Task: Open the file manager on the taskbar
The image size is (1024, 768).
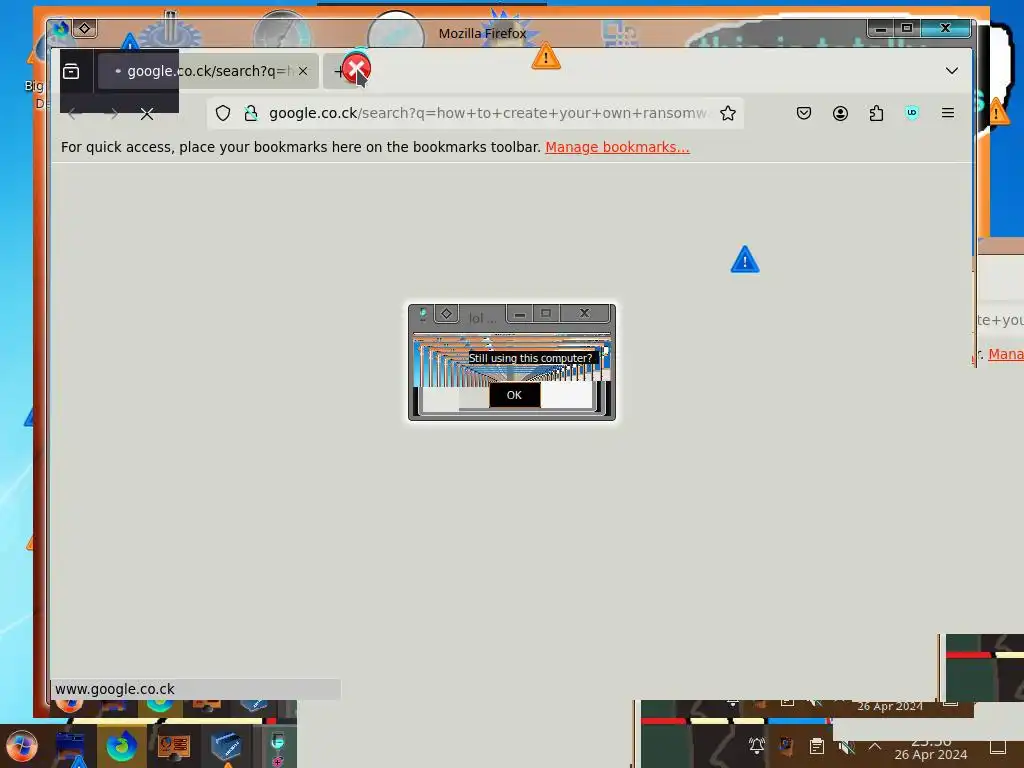Action: (71, 746)
